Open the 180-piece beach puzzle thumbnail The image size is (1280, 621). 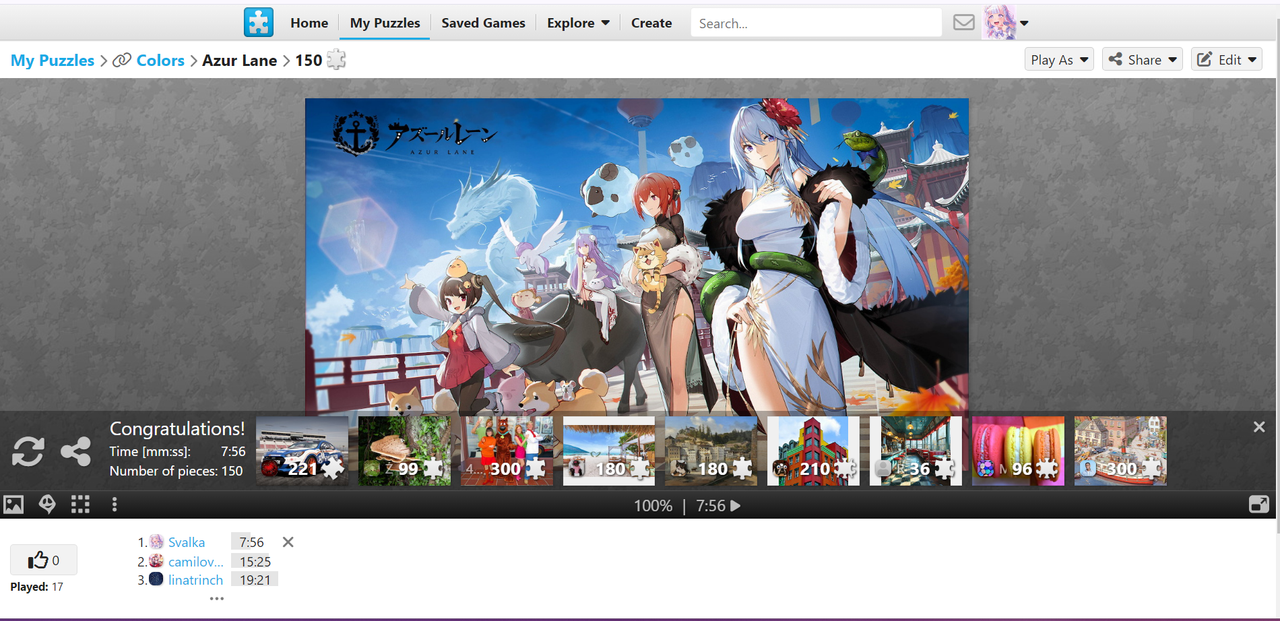coord(609,451)
